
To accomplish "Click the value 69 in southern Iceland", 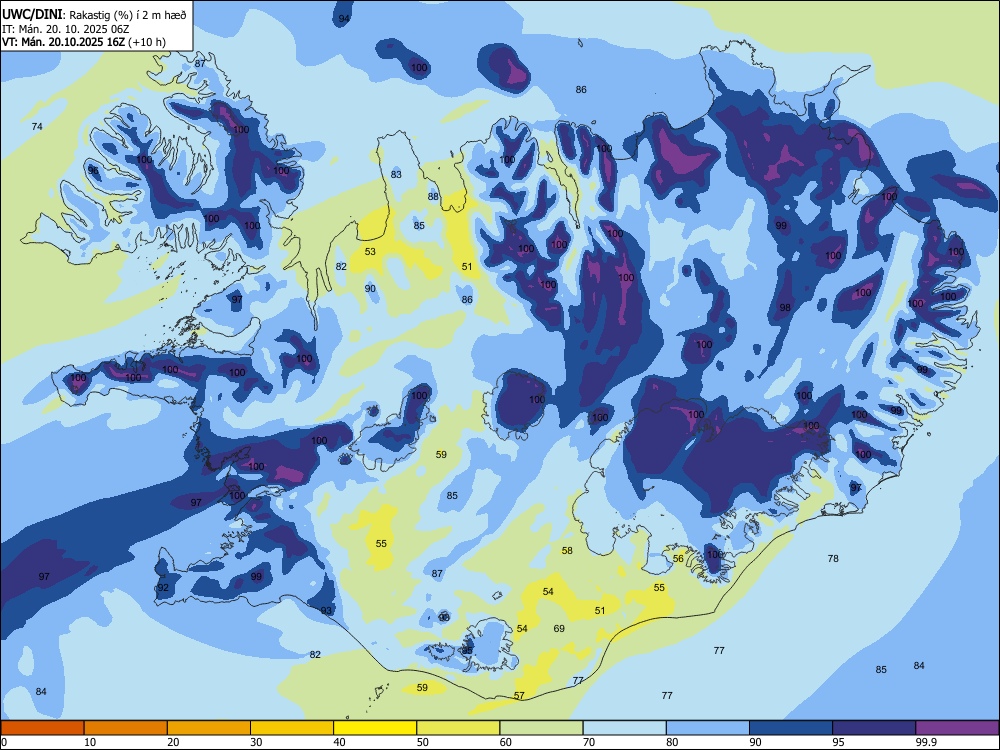I will (559, 628).
